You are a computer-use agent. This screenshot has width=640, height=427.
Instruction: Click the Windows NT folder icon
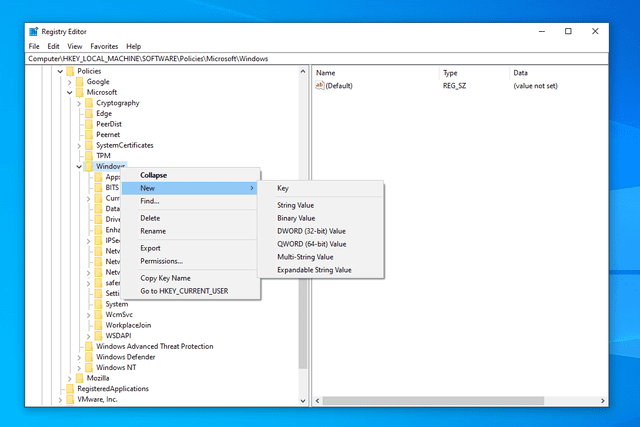(89, 367)
